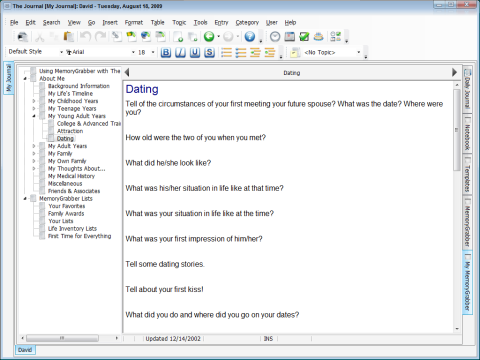480x360 pixels.
Task: Collapse the My Young Adult Years node
Action: (x=34, y=116)
